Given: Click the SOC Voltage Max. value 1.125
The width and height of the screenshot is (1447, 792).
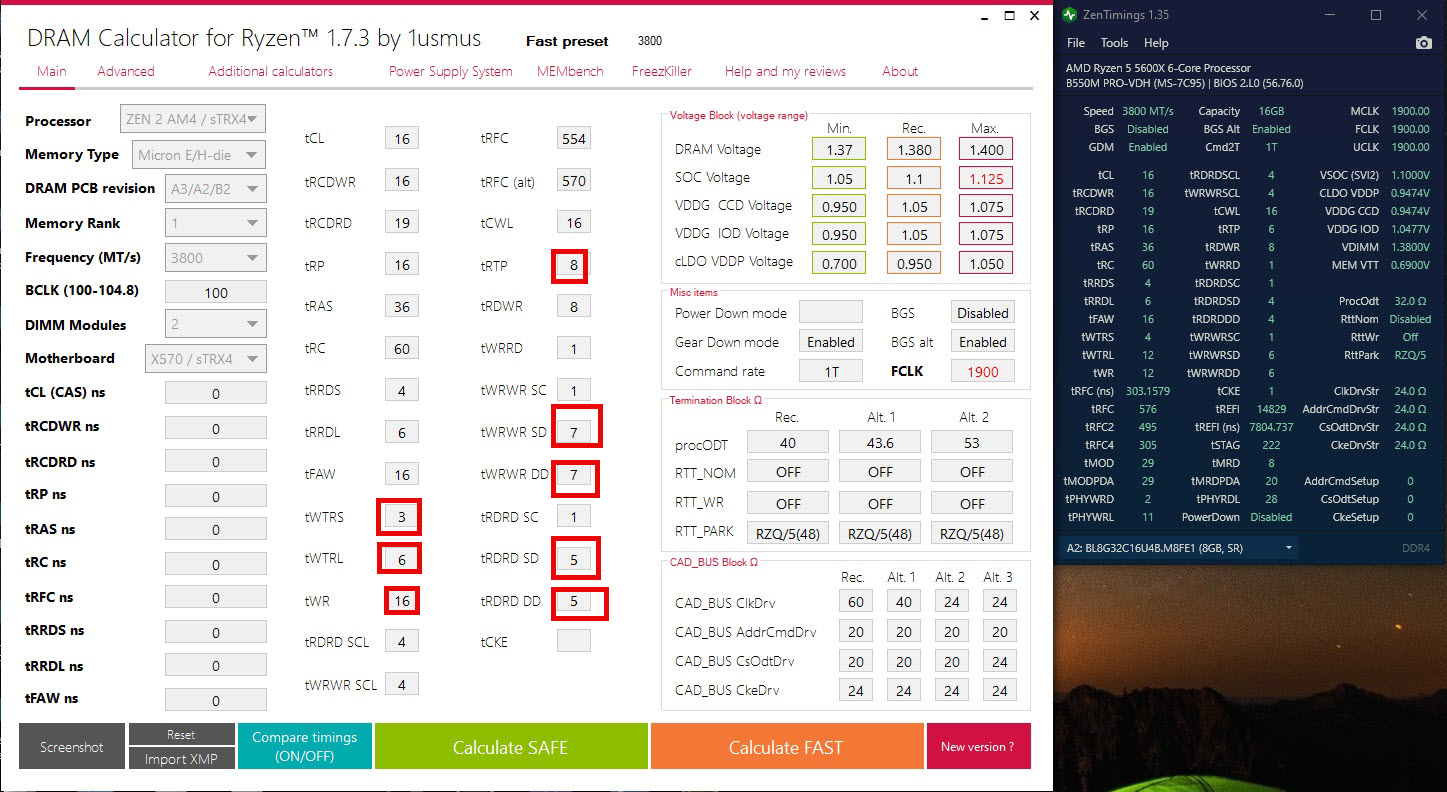Looking at the screenshot, I should click(x=985, y=178).
